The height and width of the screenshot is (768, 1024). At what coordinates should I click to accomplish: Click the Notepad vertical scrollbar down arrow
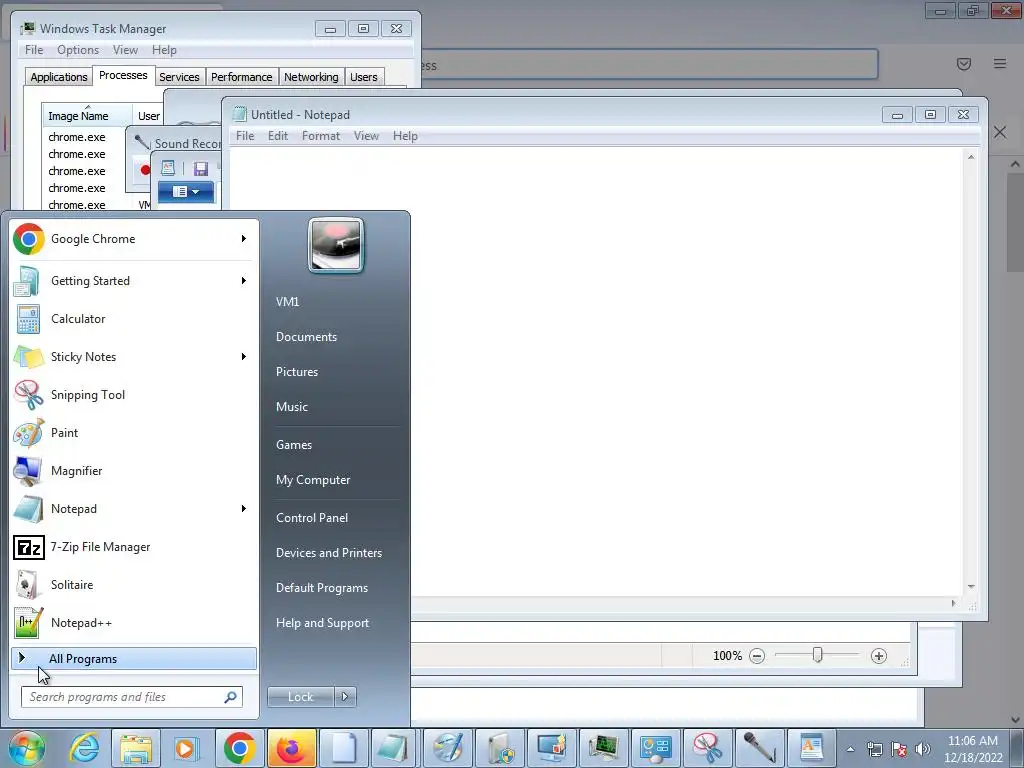tap(971, 586)
